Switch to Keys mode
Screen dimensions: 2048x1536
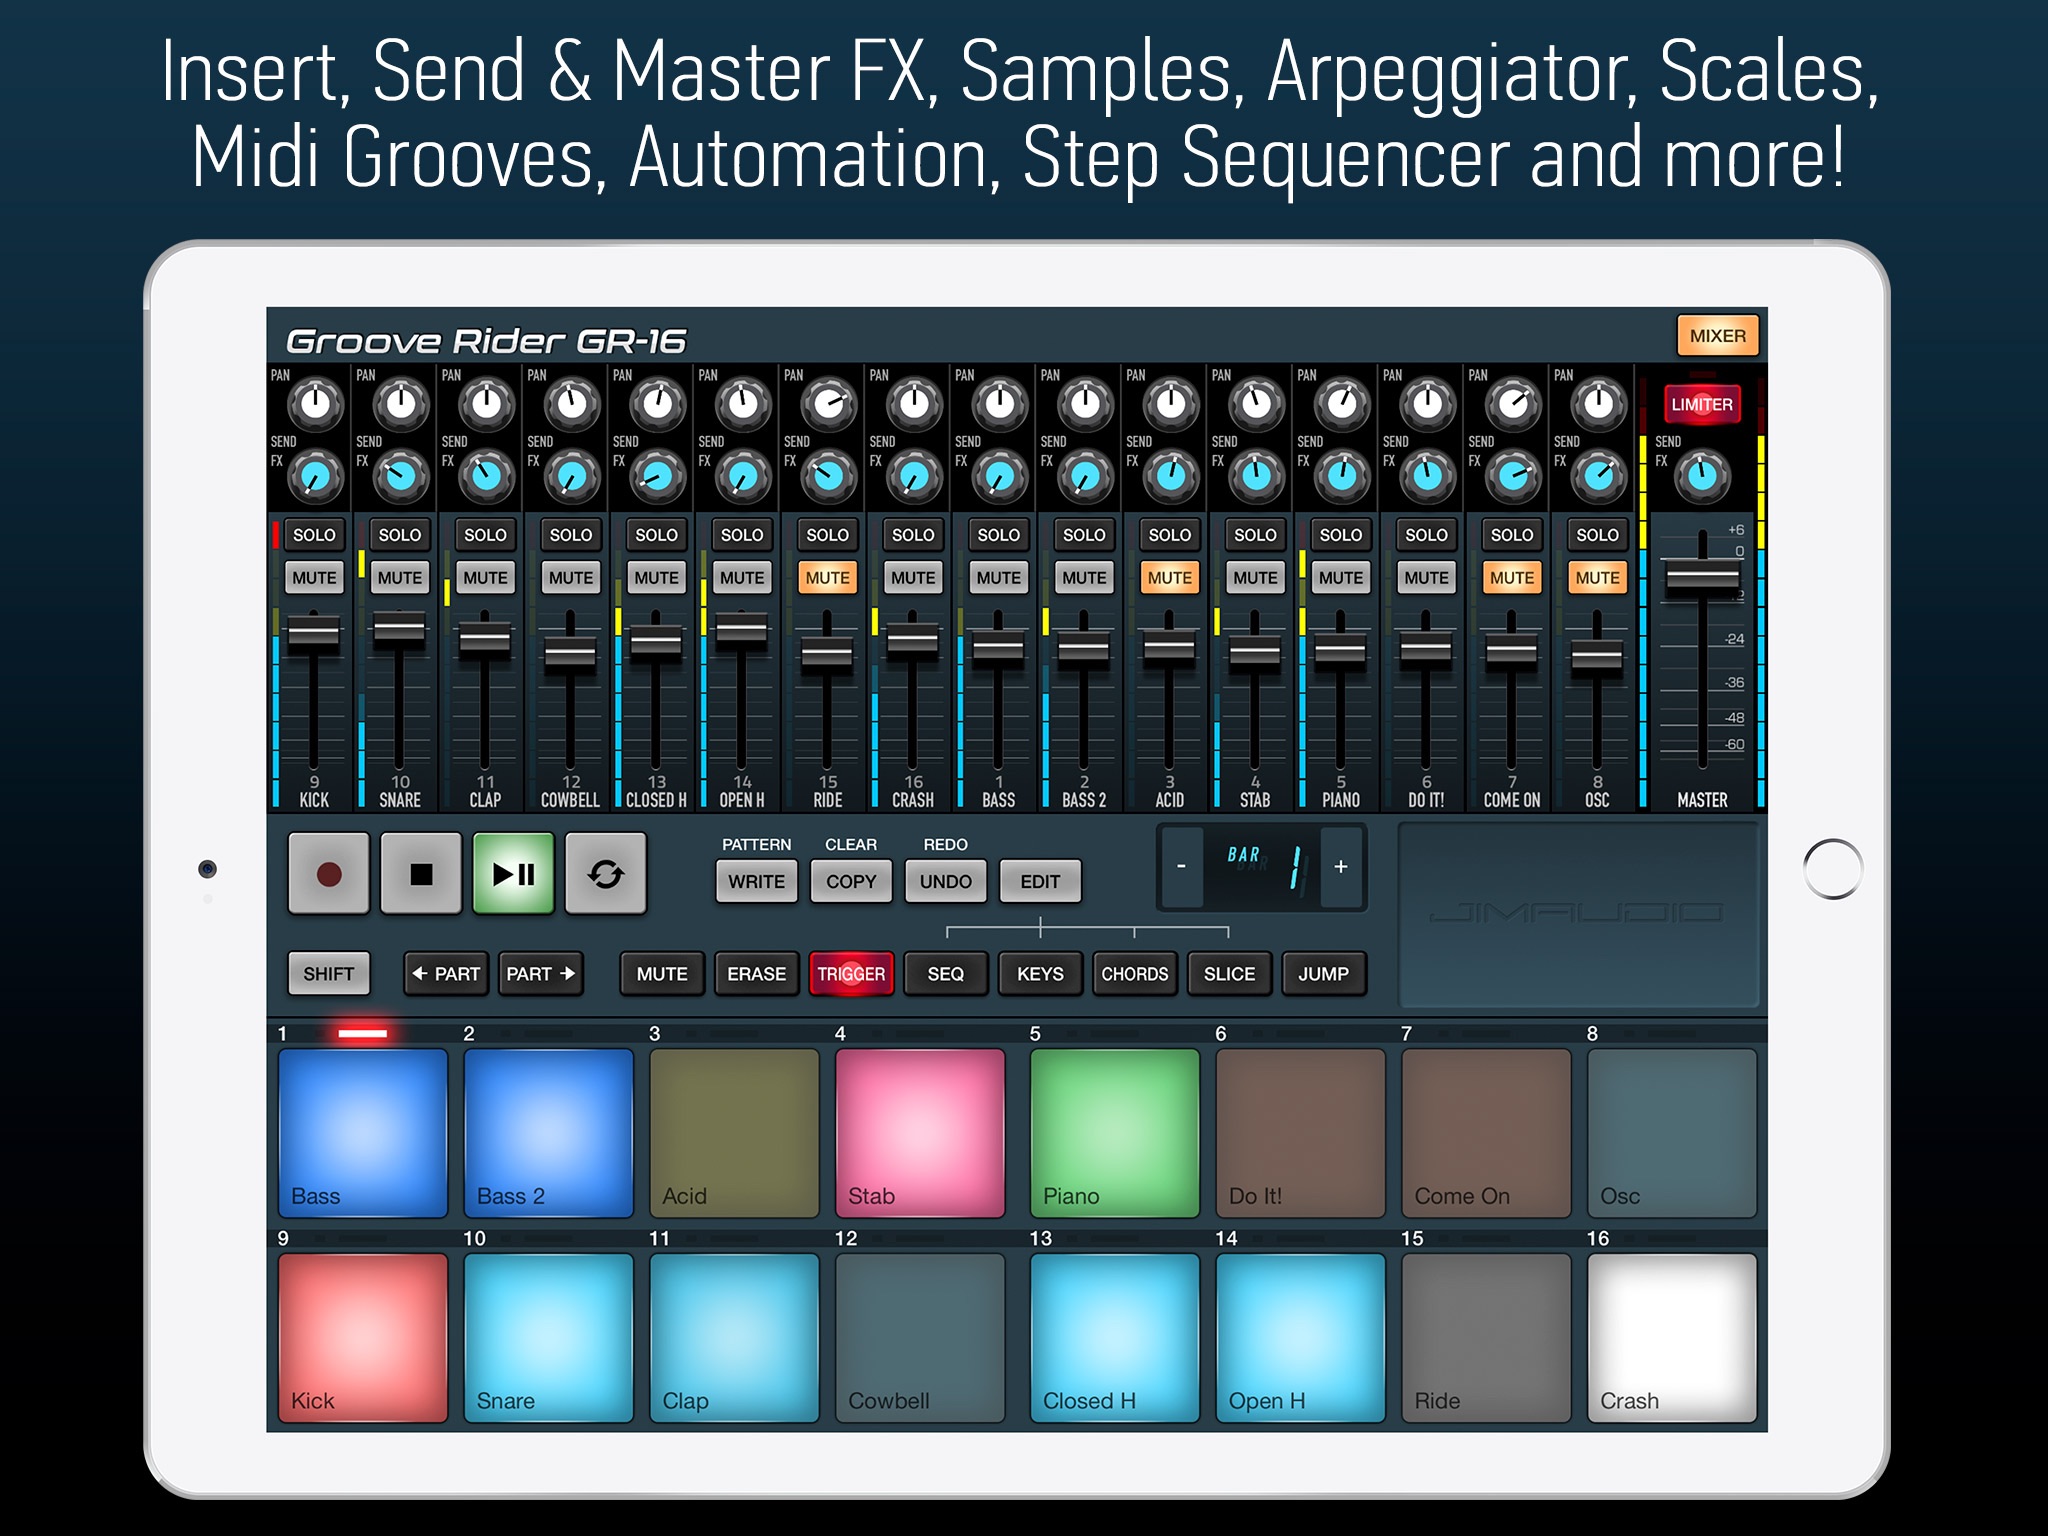[x=1040, y=974]
